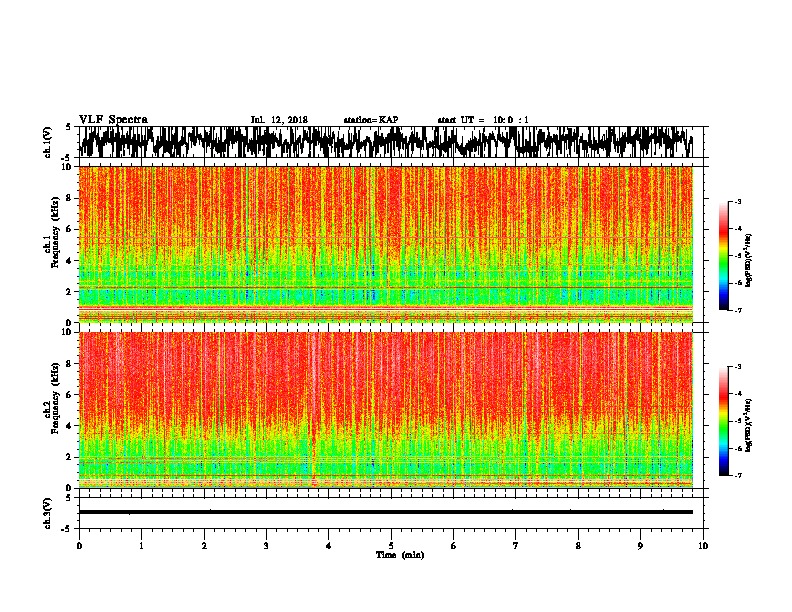Click the ch.2 spectrogram color scale bar
The image size is (792, 612).
pyautogui.click(x=724, y=421)
